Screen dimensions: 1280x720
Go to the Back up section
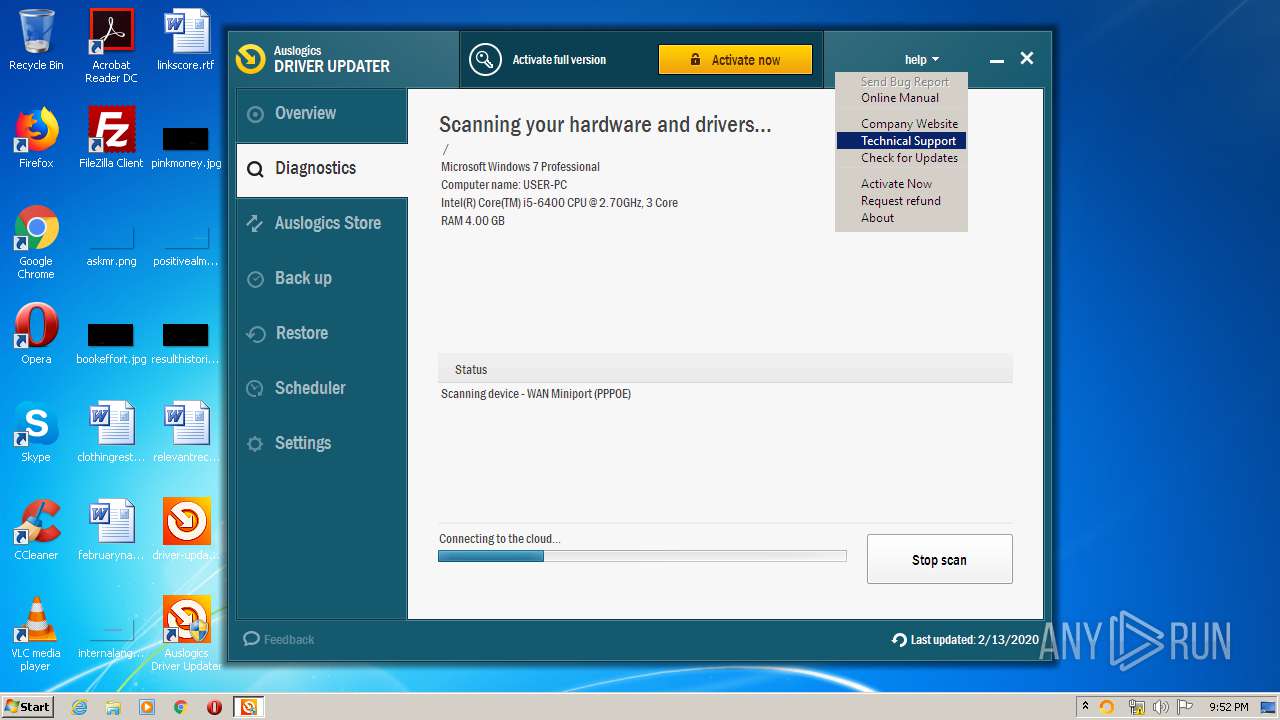[322, 279]
